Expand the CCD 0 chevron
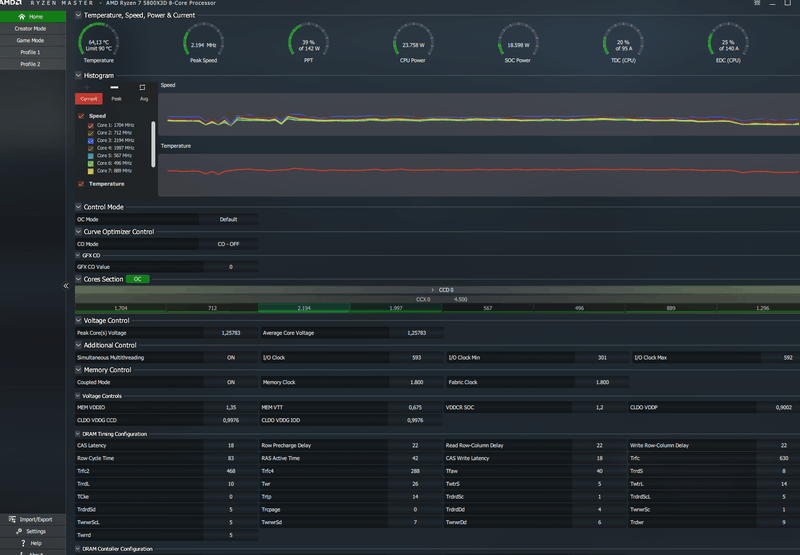This screenshot has height=555, width=800. 433,290
